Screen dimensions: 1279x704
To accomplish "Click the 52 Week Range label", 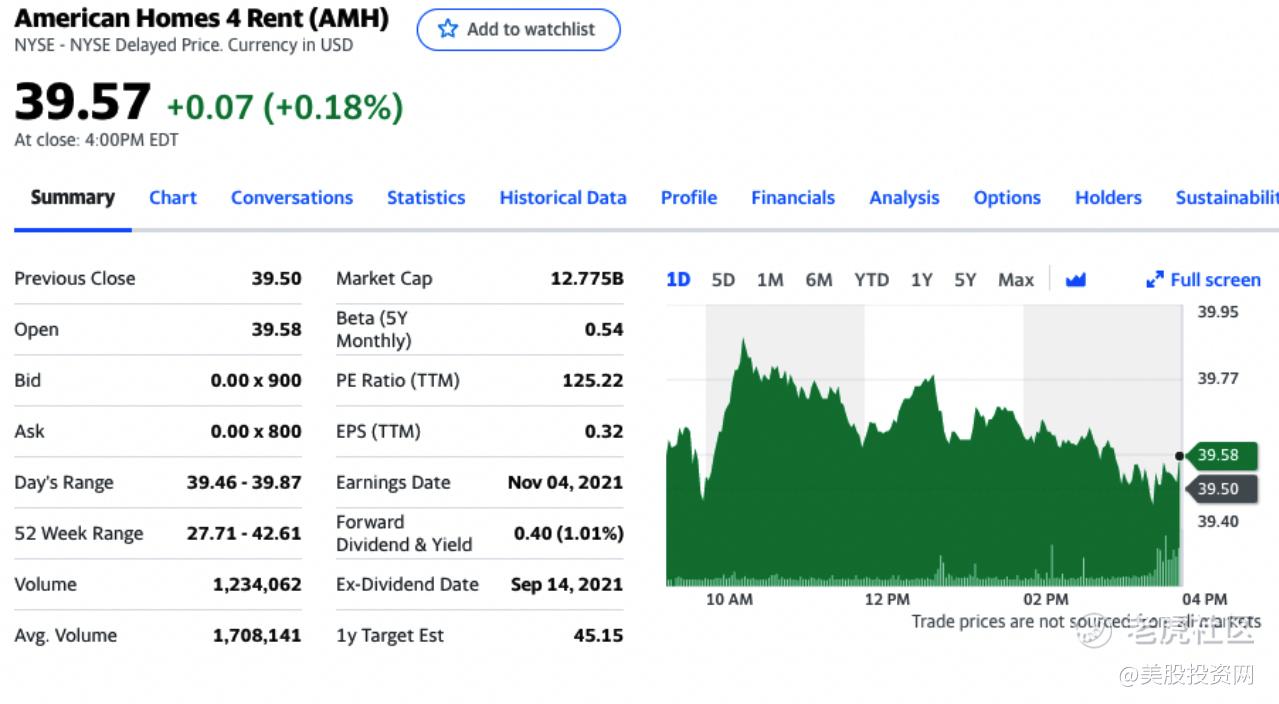I will 79,534.
